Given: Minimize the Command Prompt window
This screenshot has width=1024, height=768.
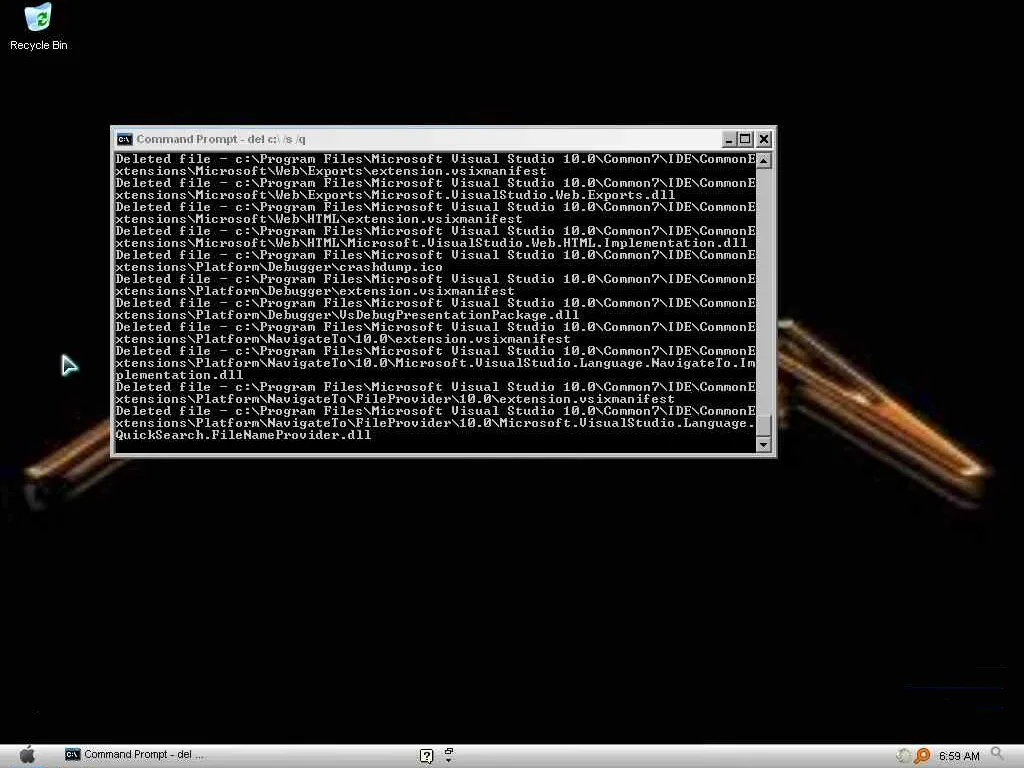Looking at the screenshot, I should click(x=729, y=139).
